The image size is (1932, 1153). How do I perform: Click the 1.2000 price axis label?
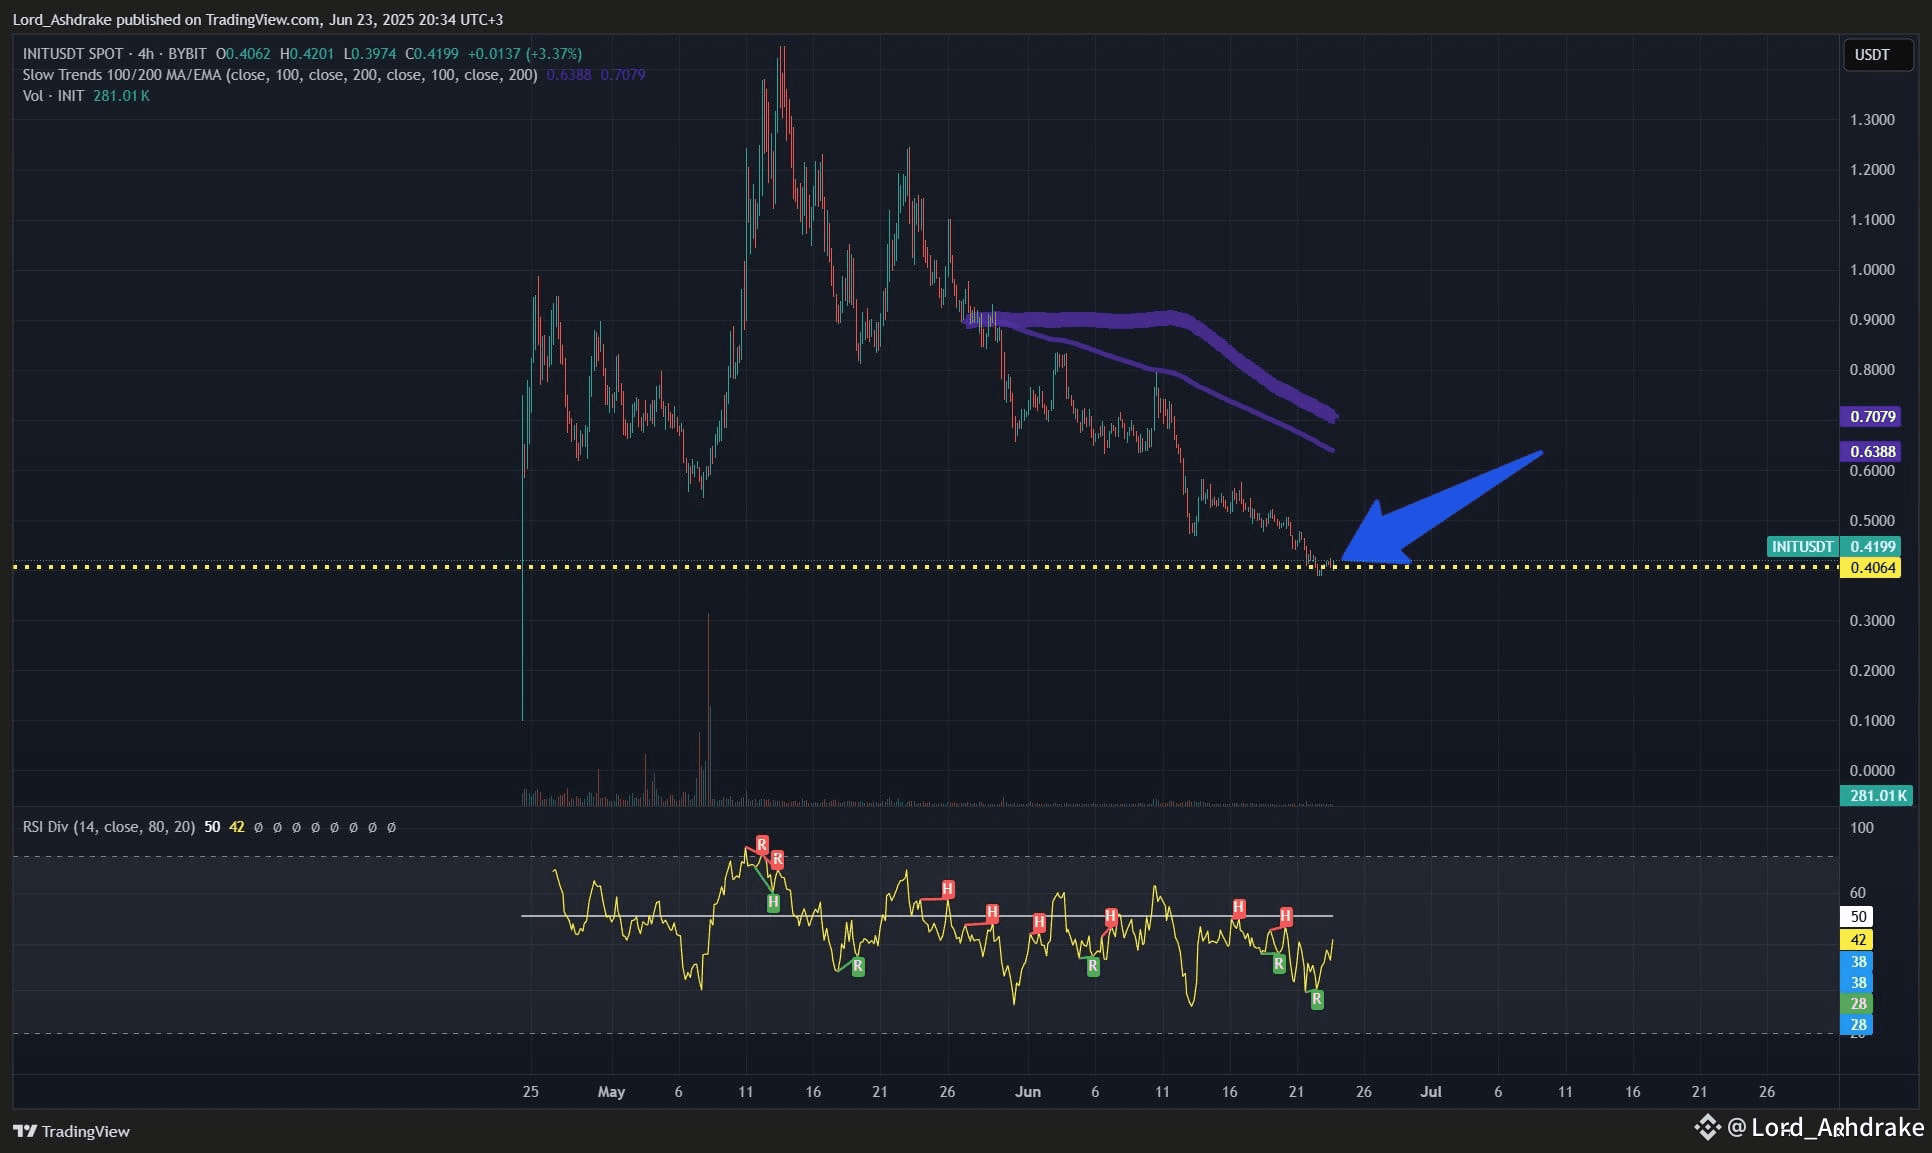(1872, 170)
